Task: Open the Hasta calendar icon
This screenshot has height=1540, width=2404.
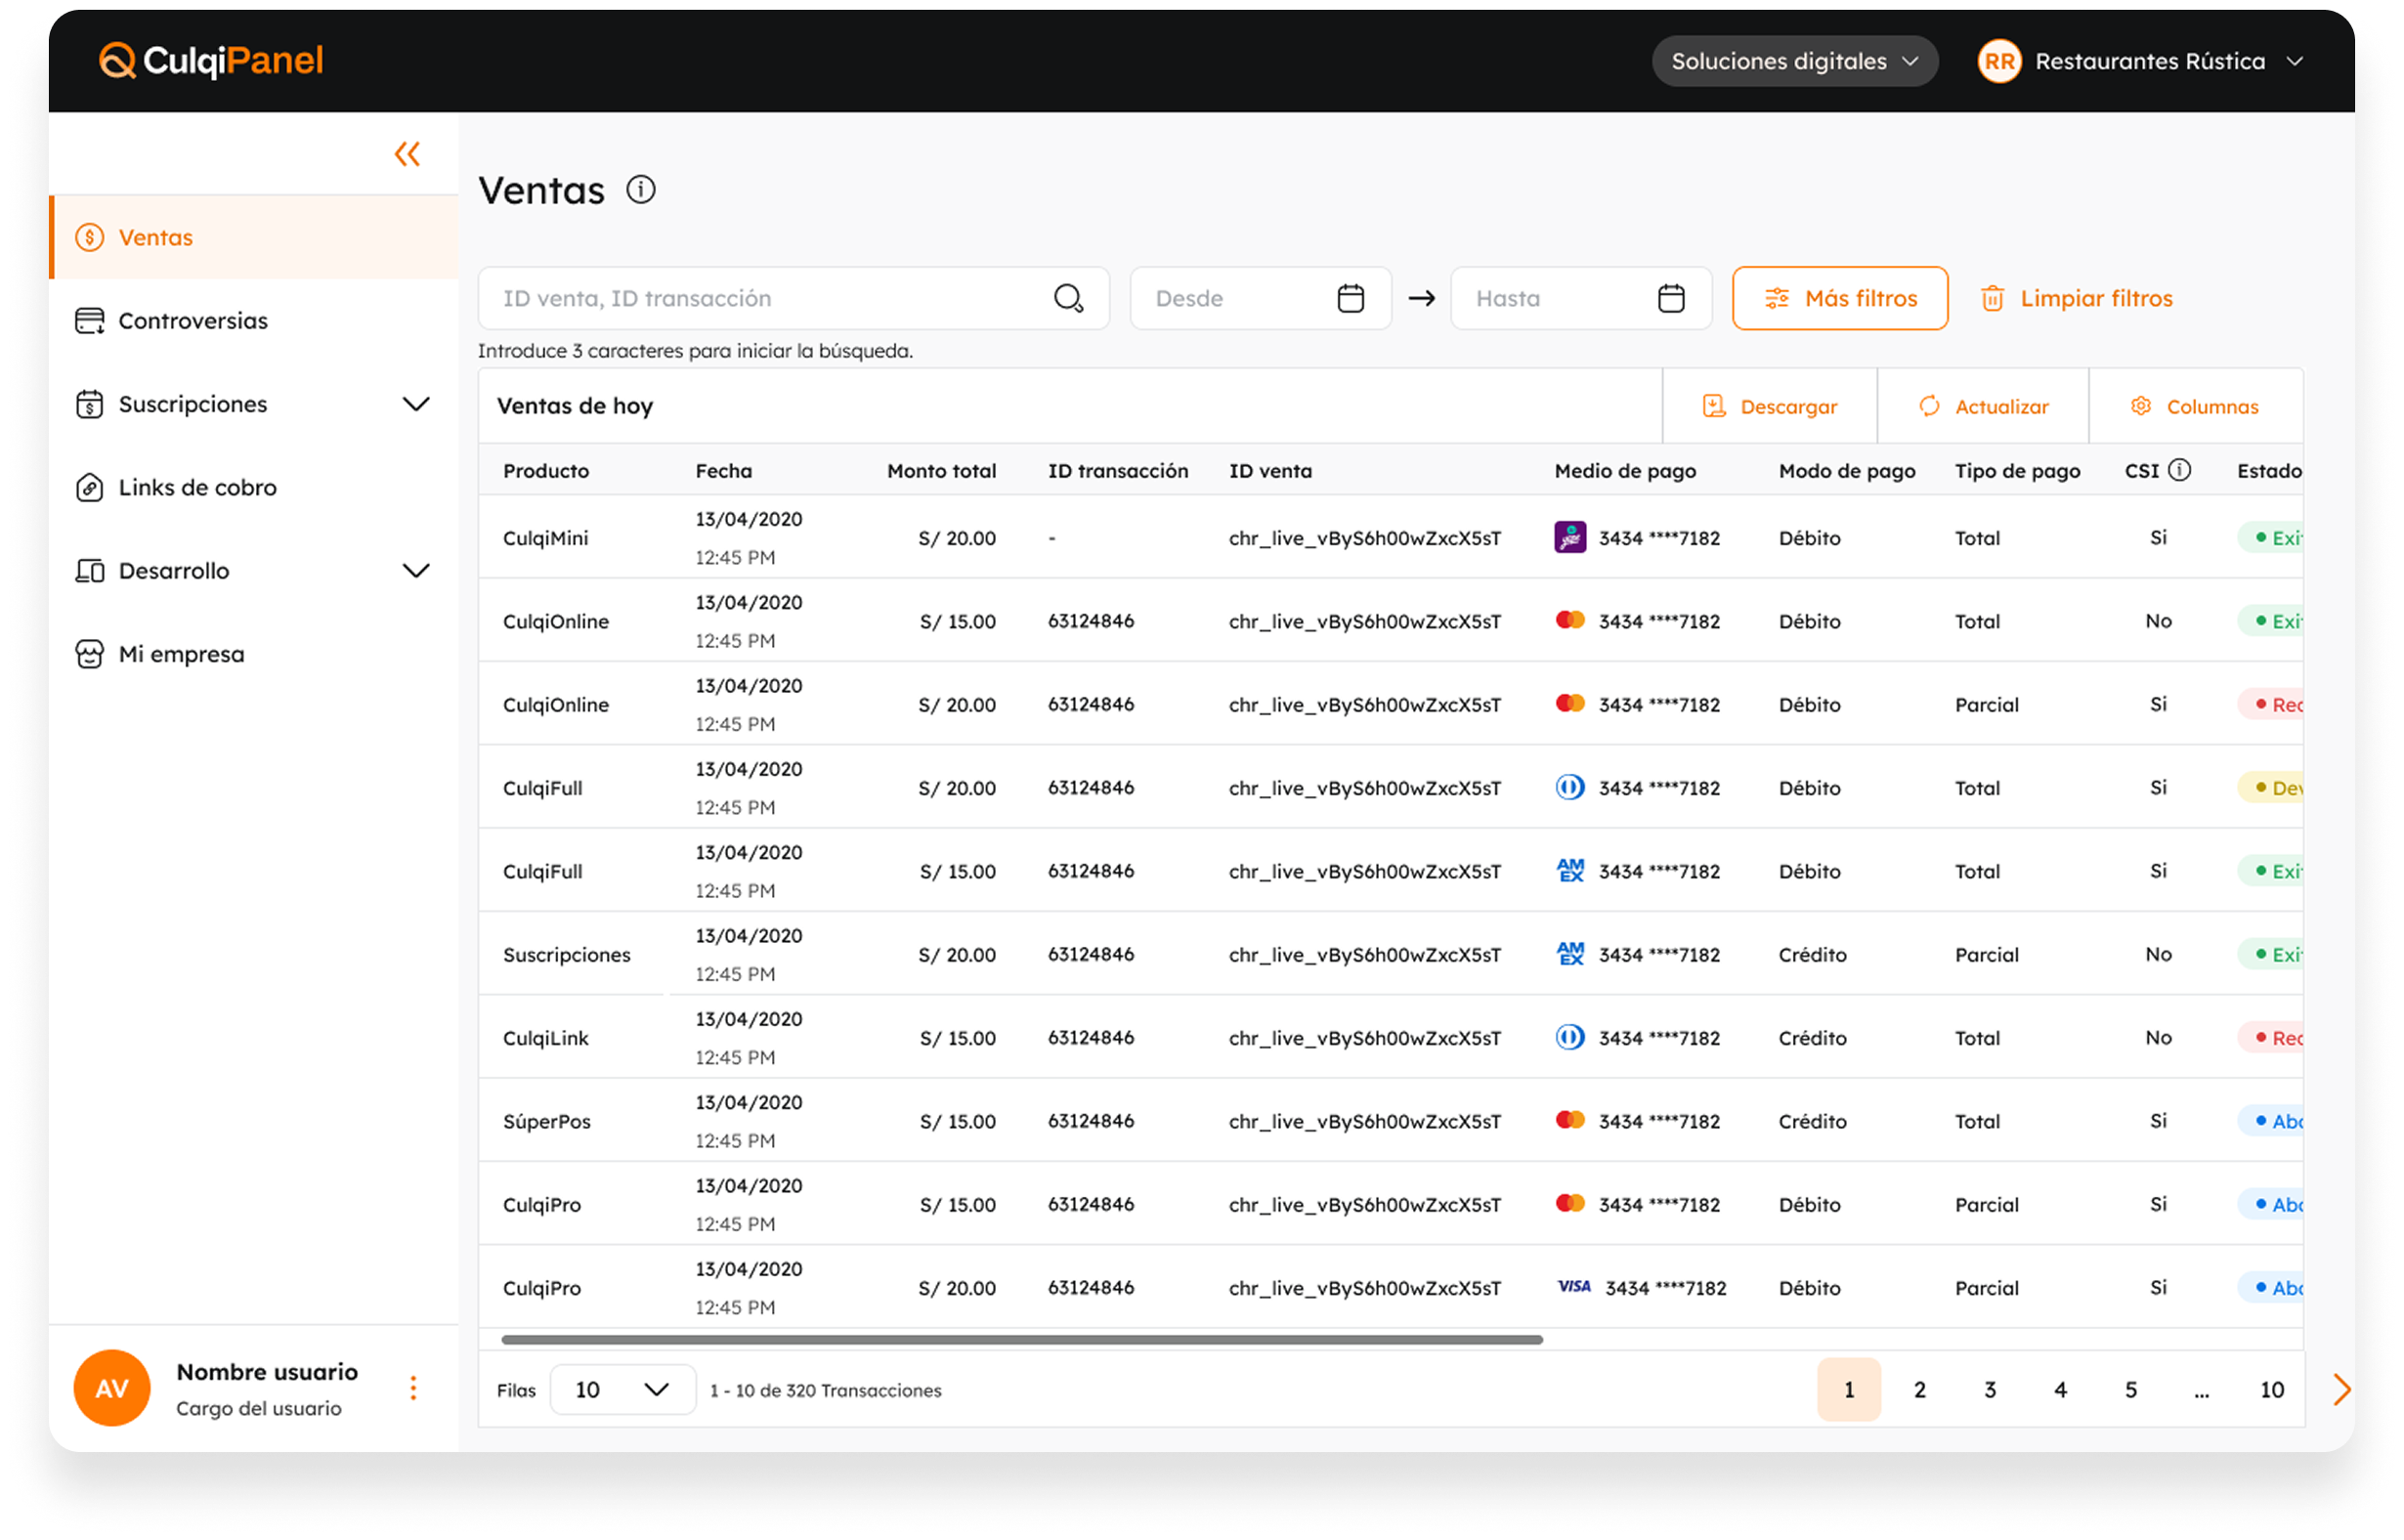Action: (x=1670, y=298)
